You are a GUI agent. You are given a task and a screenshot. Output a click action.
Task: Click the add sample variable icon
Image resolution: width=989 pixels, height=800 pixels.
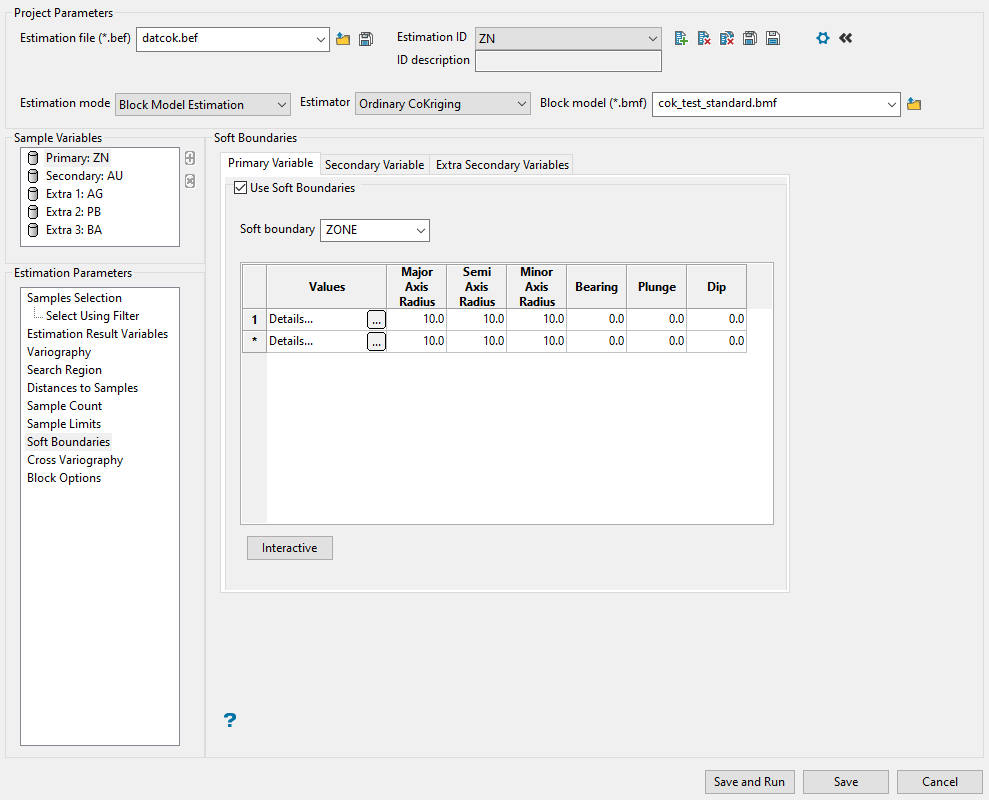click(x=190, y=158)
